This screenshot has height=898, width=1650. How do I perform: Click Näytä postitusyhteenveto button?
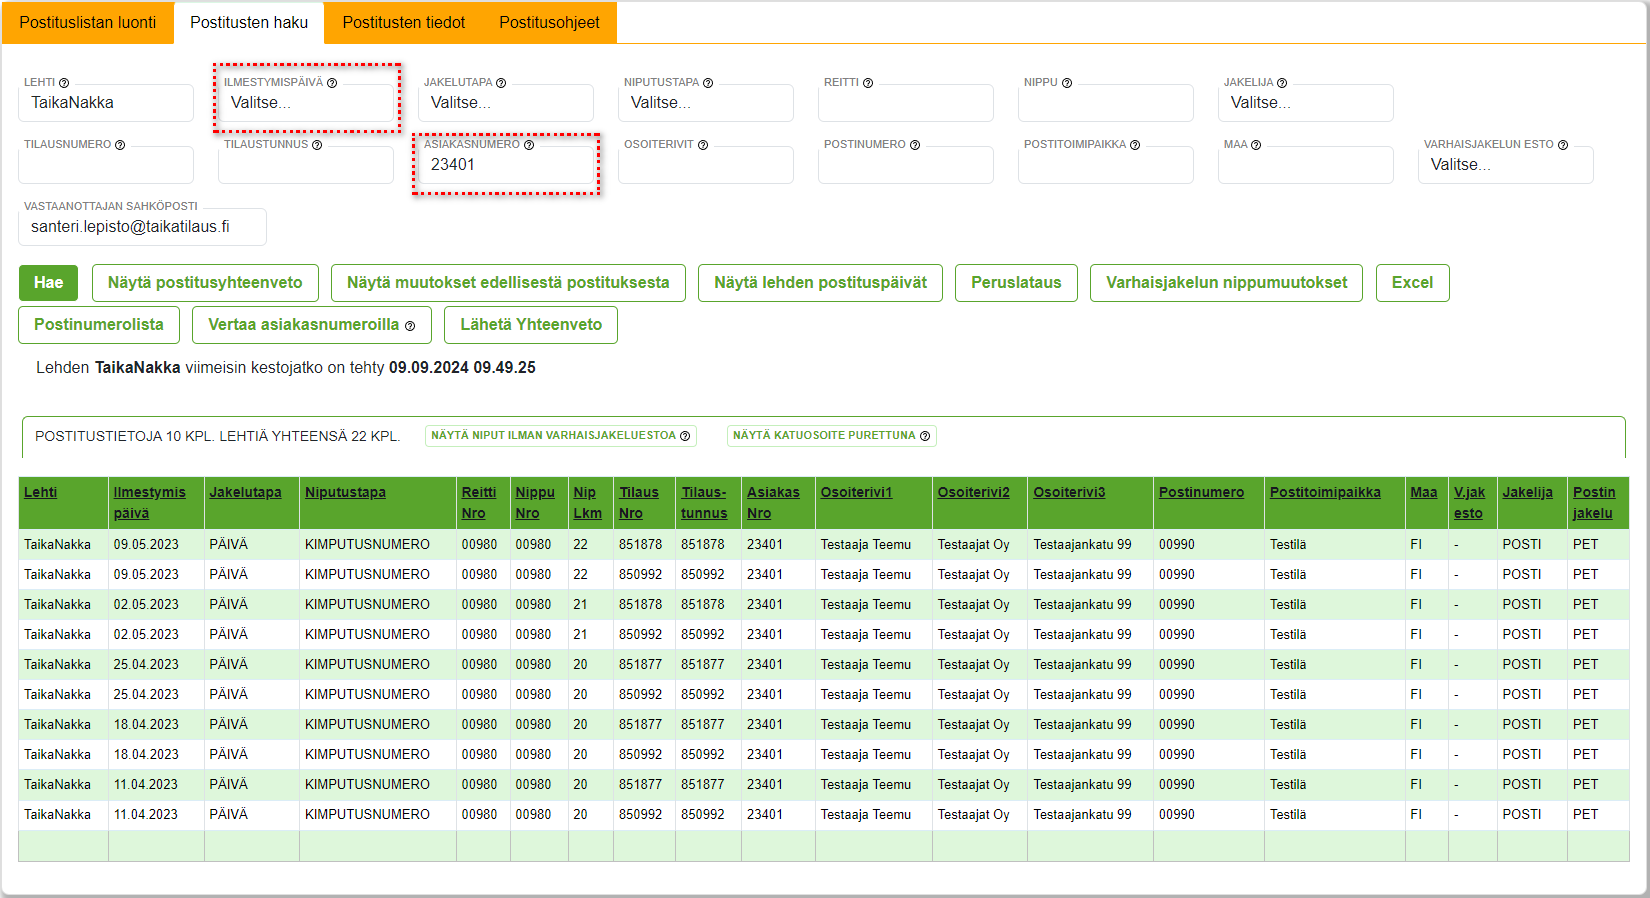[x=205, y=283]
